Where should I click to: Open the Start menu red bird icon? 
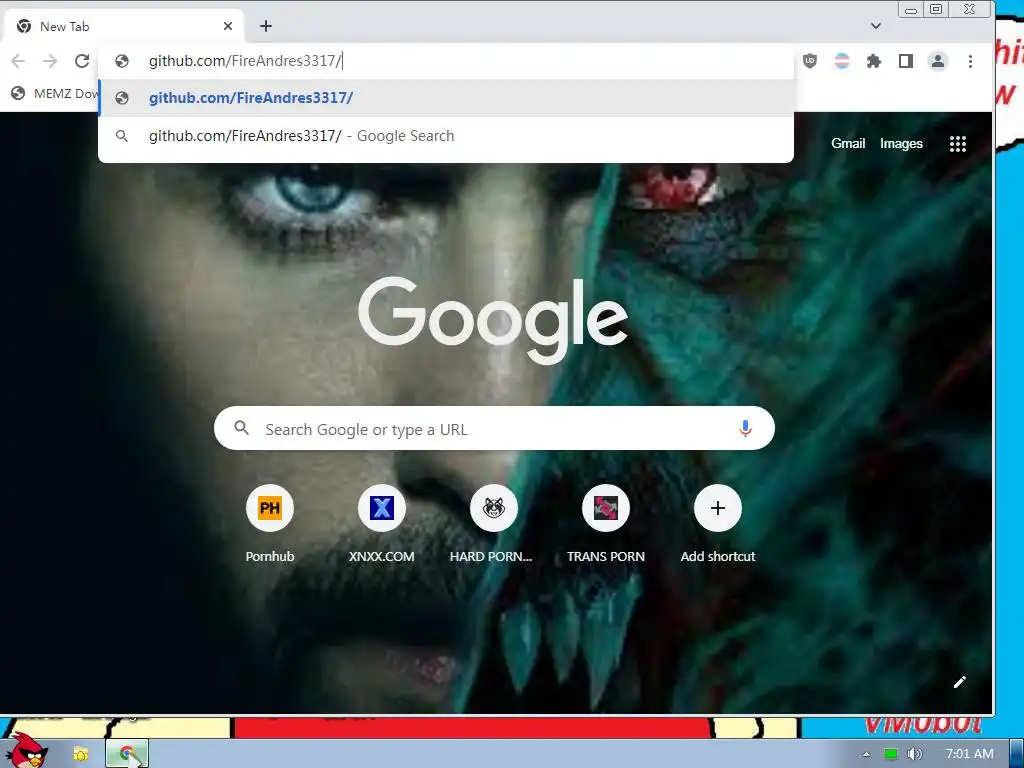coord(26,750)
